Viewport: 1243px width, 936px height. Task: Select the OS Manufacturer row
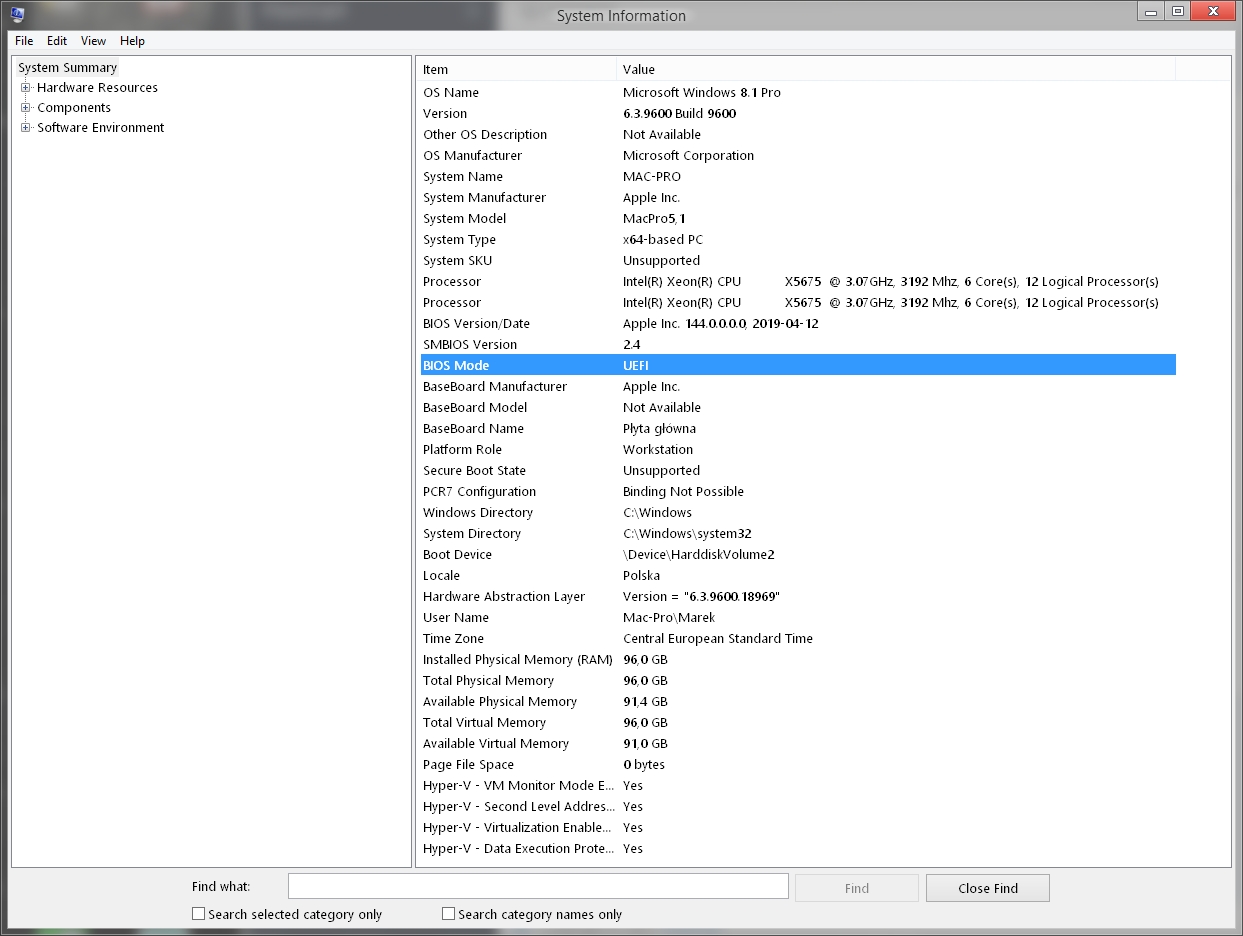click(x=798, y=156)
